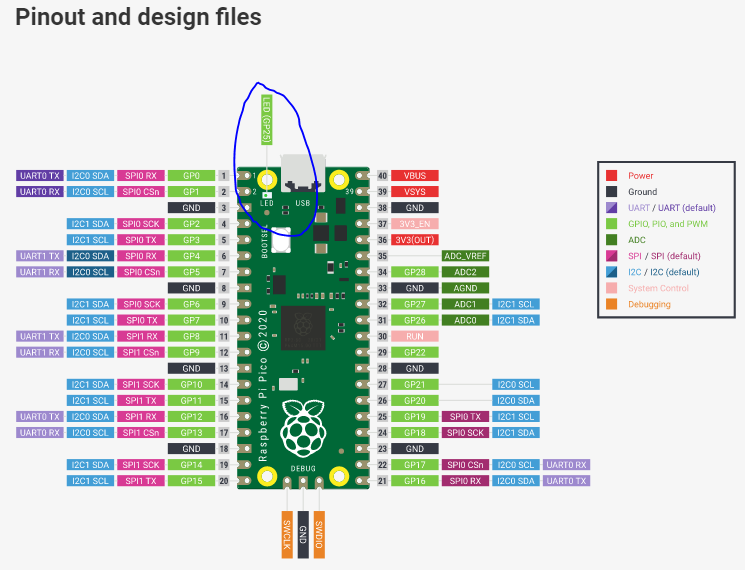Click the VBUS pin label
The height and width of the screenshot is (570, 745).
coord(415,176)
